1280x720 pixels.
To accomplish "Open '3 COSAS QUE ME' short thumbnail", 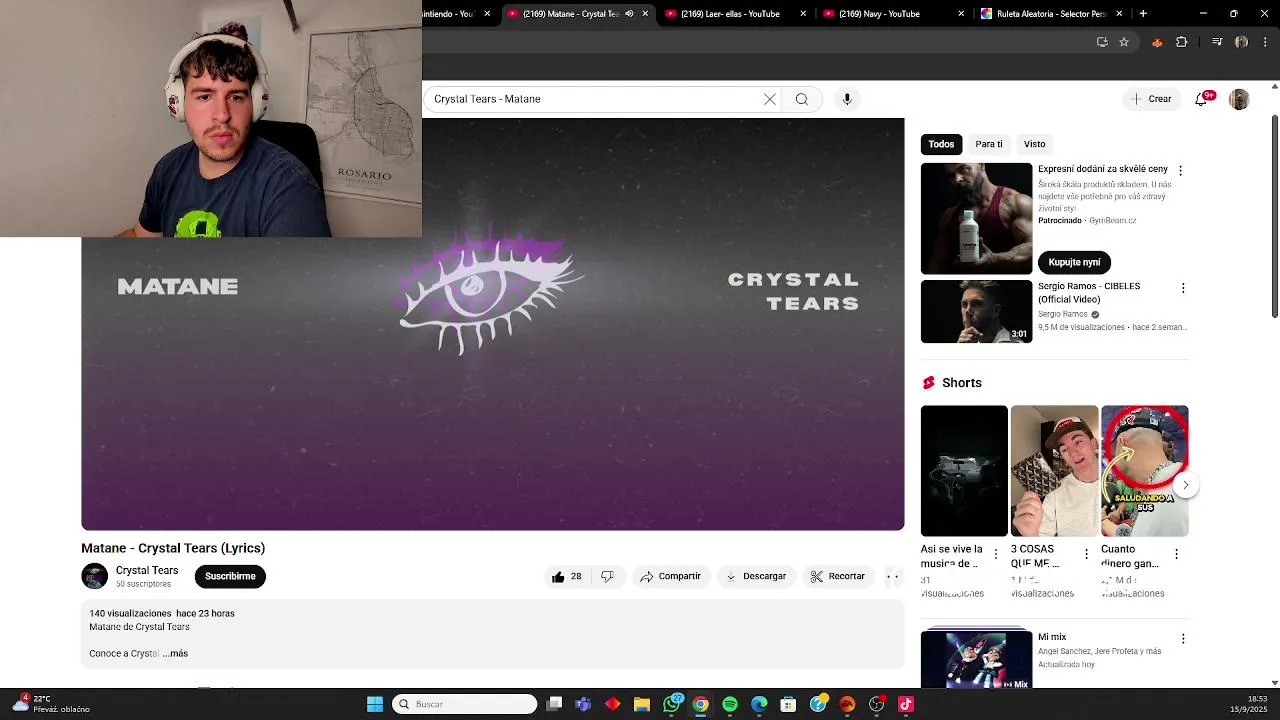I will (1054, 470).
